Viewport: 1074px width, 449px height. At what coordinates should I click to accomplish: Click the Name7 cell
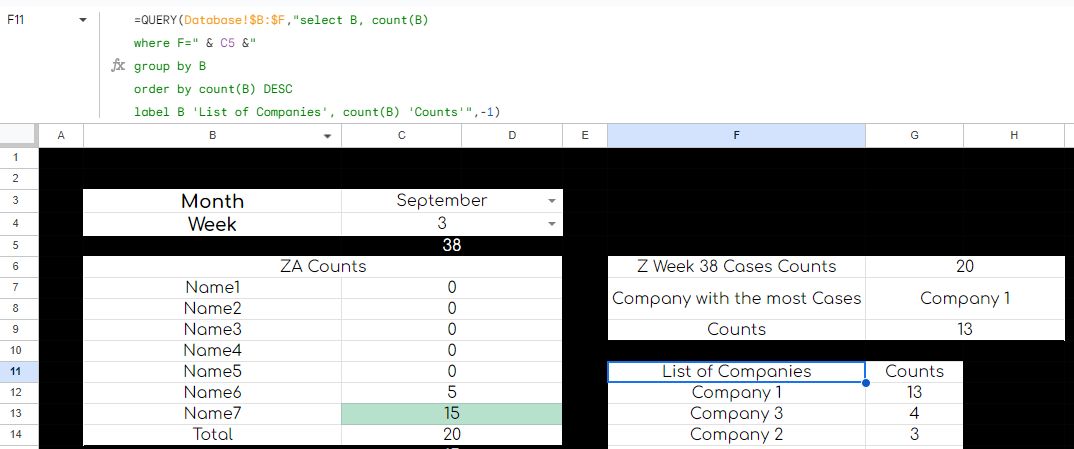[212, 413]
